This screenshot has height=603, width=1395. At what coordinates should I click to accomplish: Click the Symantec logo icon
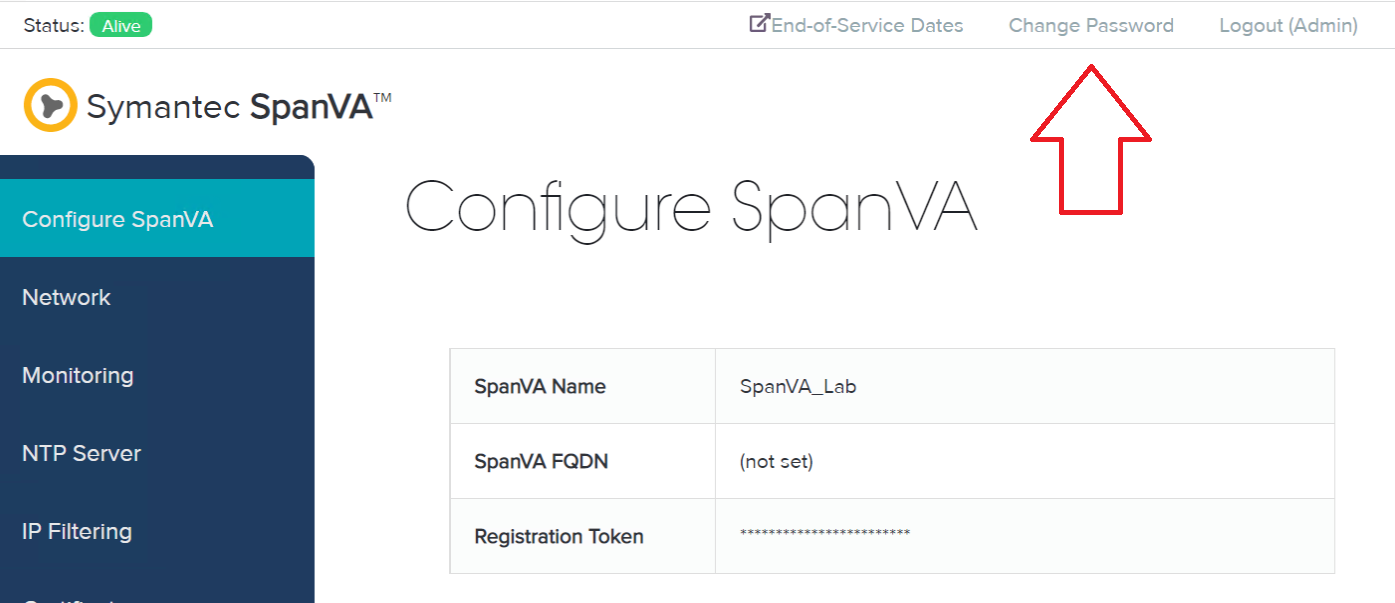[50, 105]
